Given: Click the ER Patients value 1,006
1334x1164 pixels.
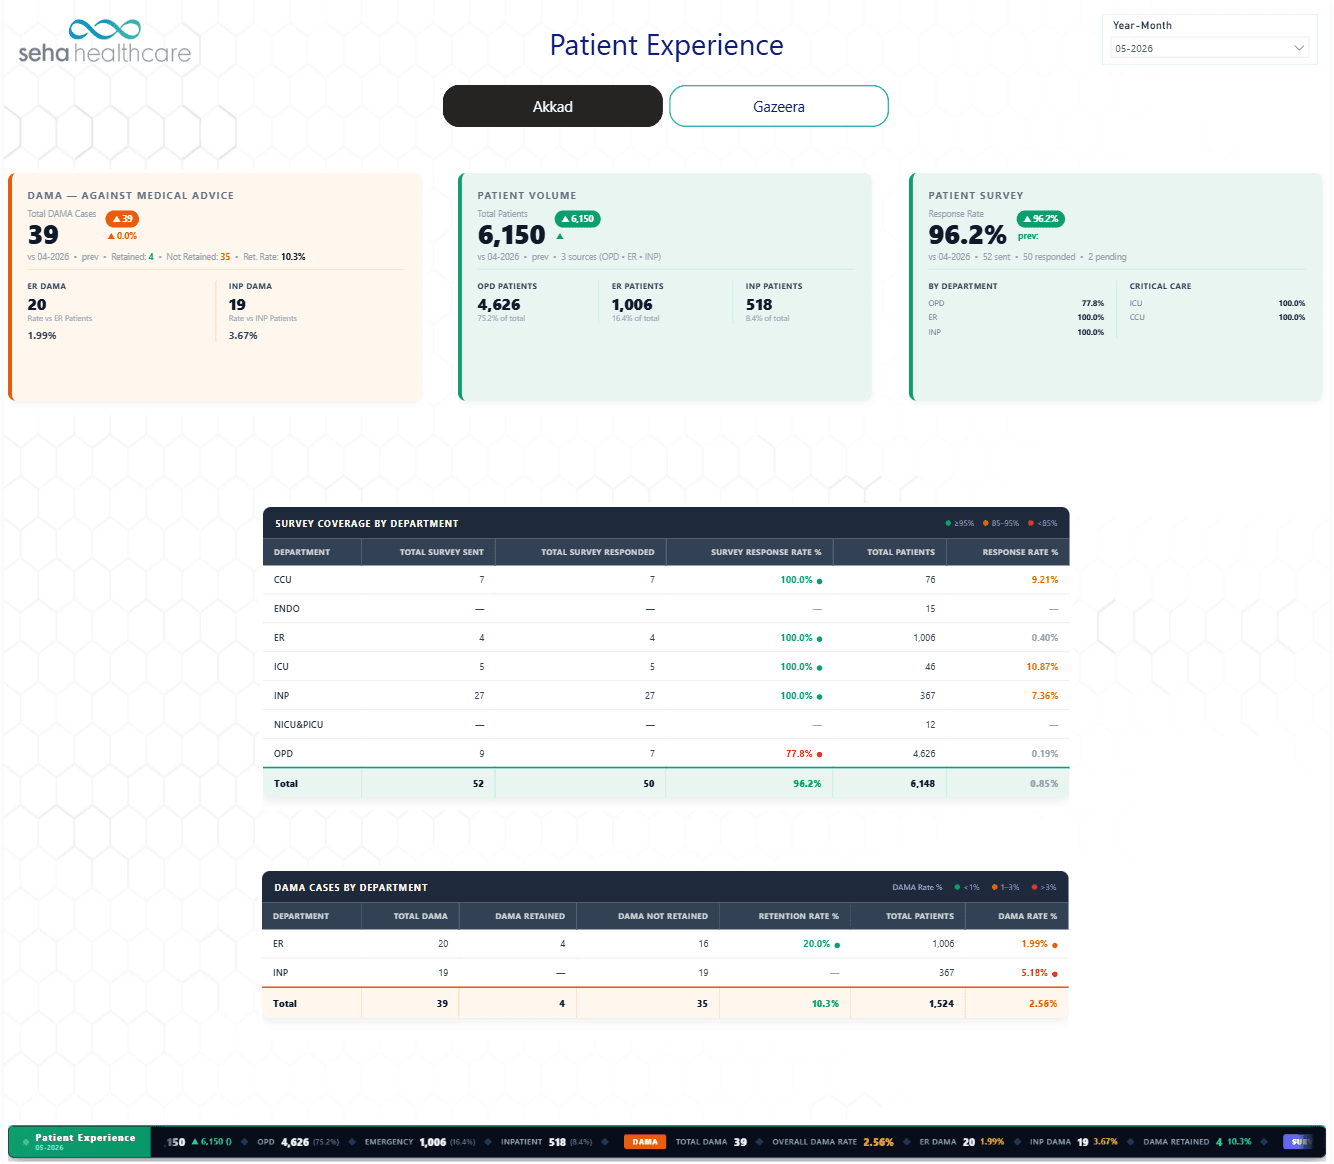Looking at the screenshot, I should (632, 305).
